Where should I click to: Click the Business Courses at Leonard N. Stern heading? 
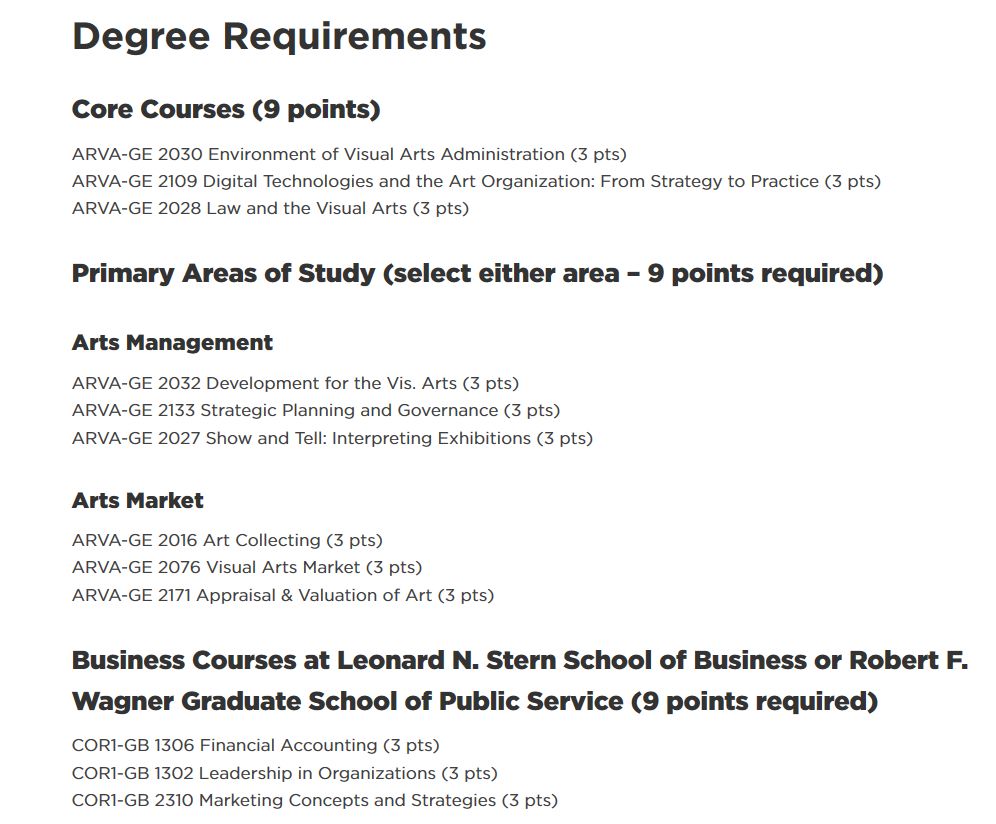point(520,661)
